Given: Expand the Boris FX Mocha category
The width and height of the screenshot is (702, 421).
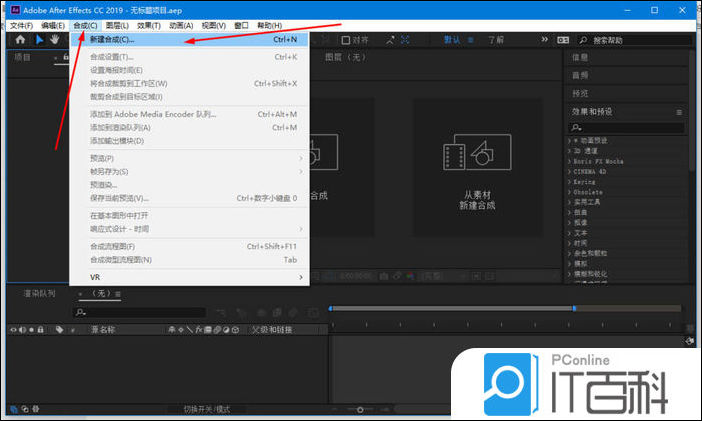Looking at the screenshot, I should click(x=569, y=161).
